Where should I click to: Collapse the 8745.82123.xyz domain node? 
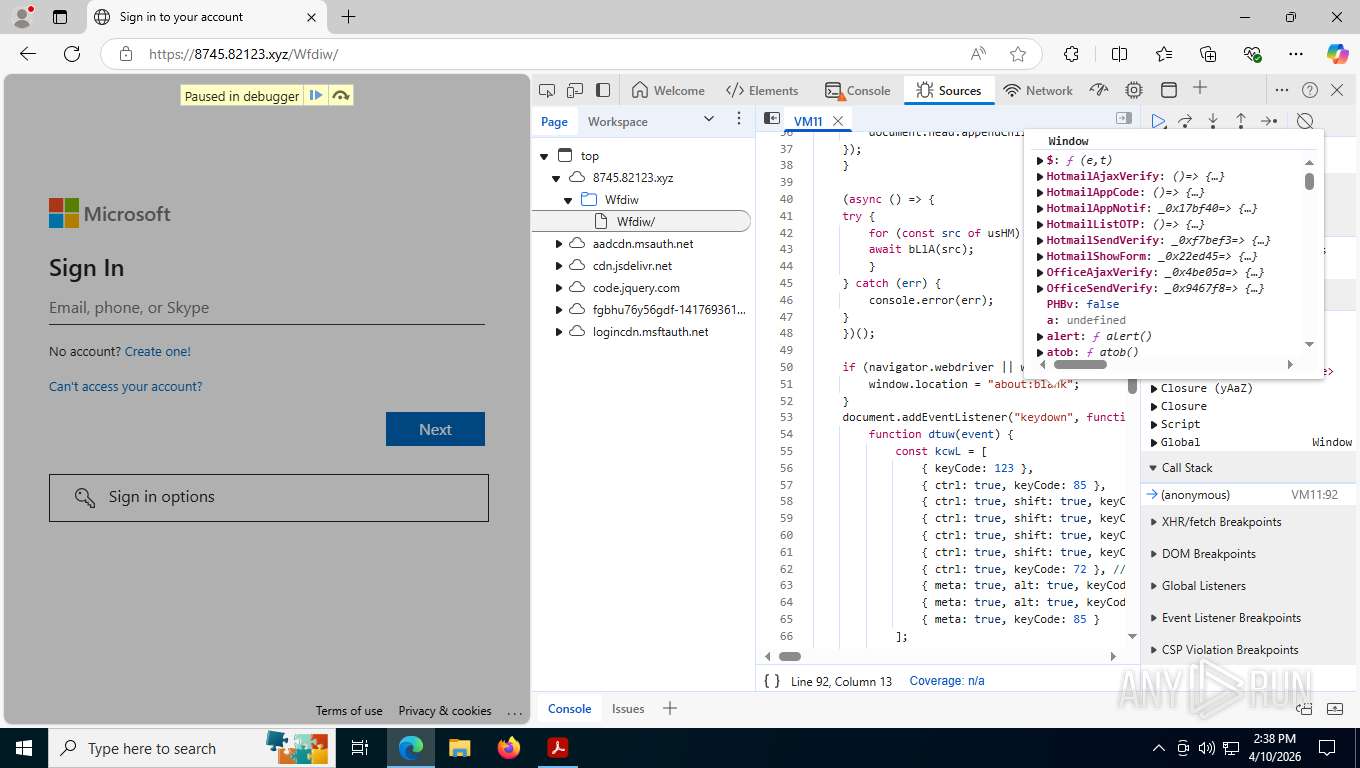coord(556,178)
